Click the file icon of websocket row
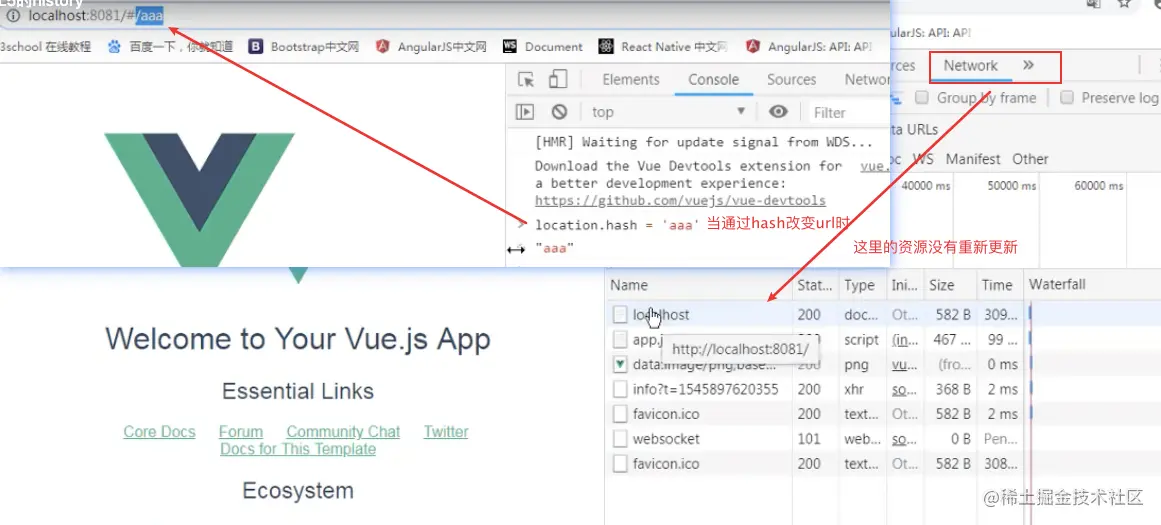Image resolution: width=1161 pixels, height=525 pixels. 620,439
